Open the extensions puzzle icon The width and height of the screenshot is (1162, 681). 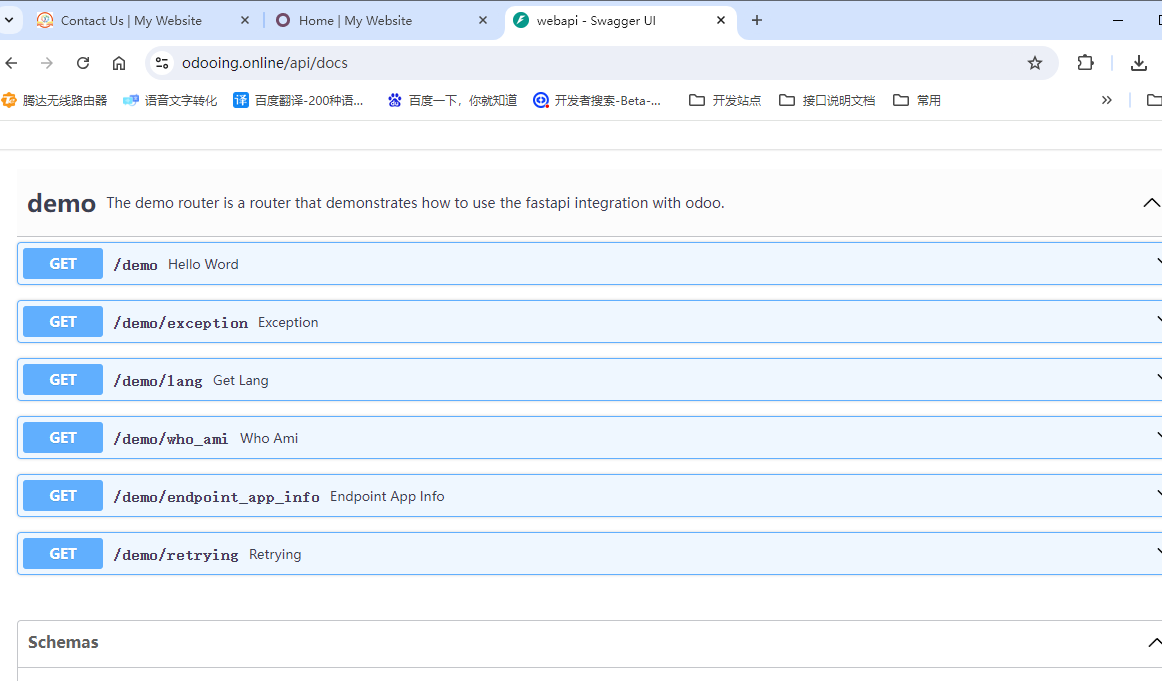(1086, 63)
